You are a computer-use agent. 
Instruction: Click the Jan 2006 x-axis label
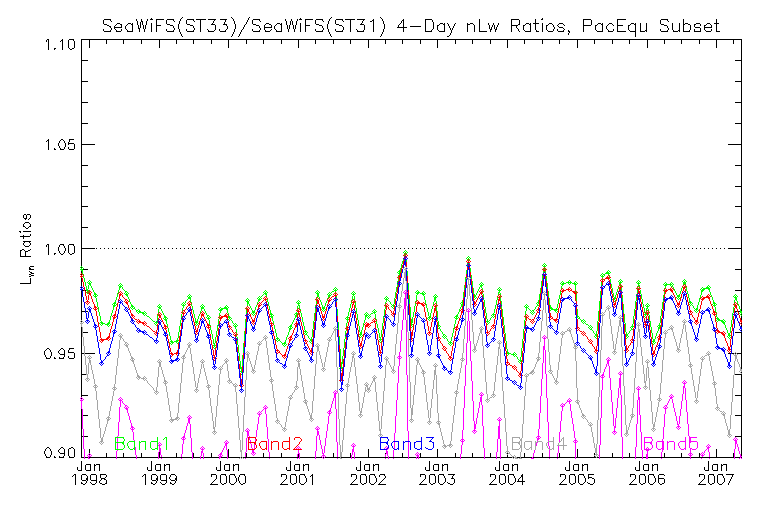(647, 473)
